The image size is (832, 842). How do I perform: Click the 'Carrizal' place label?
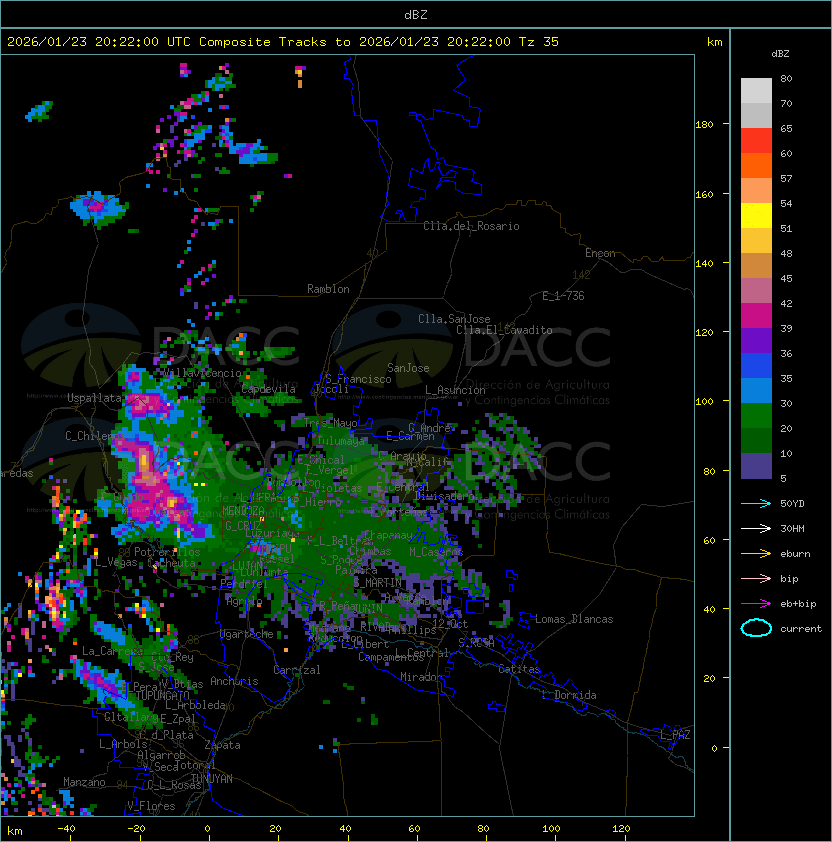296,670
